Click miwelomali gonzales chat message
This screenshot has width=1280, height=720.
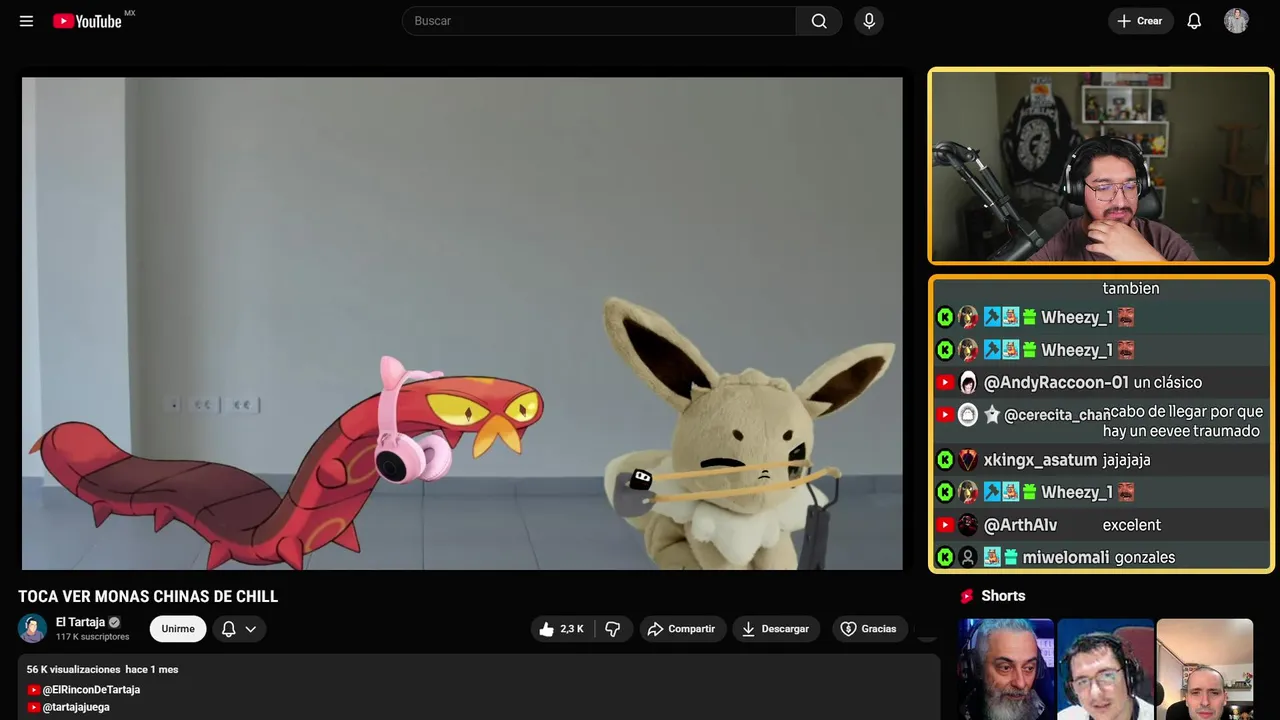[1102, 557]
